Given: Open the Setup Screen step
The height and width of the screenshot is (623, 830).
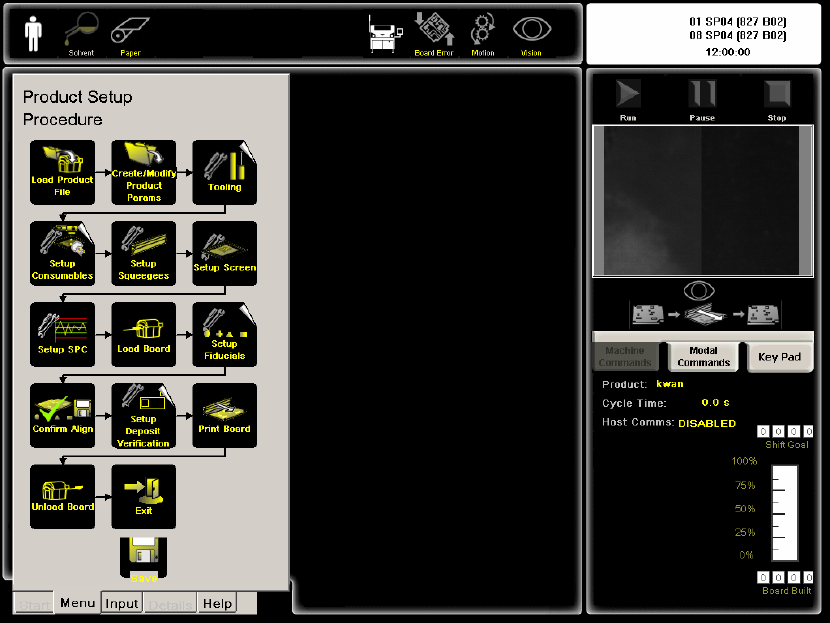Looking at the screenshot, I should coord(224,254).
